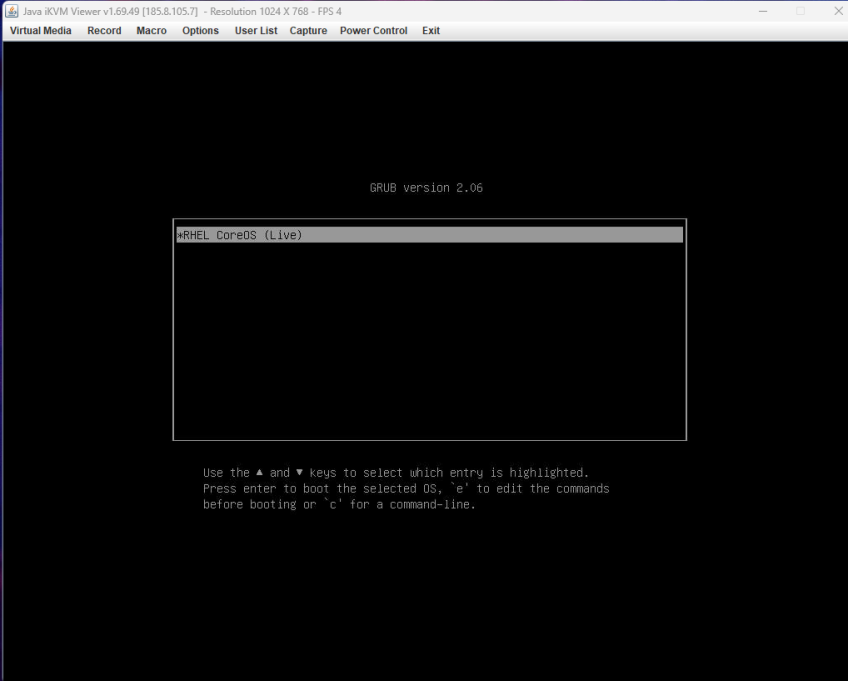Click the boot instruction help text
The width and height of the screenshot is (848, 681).
tap(405, 488)
